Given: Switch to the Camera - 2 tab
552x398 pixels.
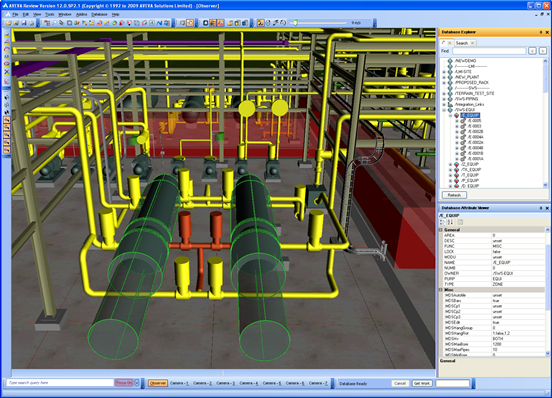Looking at the screenshot, I should [x=202, y=383].
